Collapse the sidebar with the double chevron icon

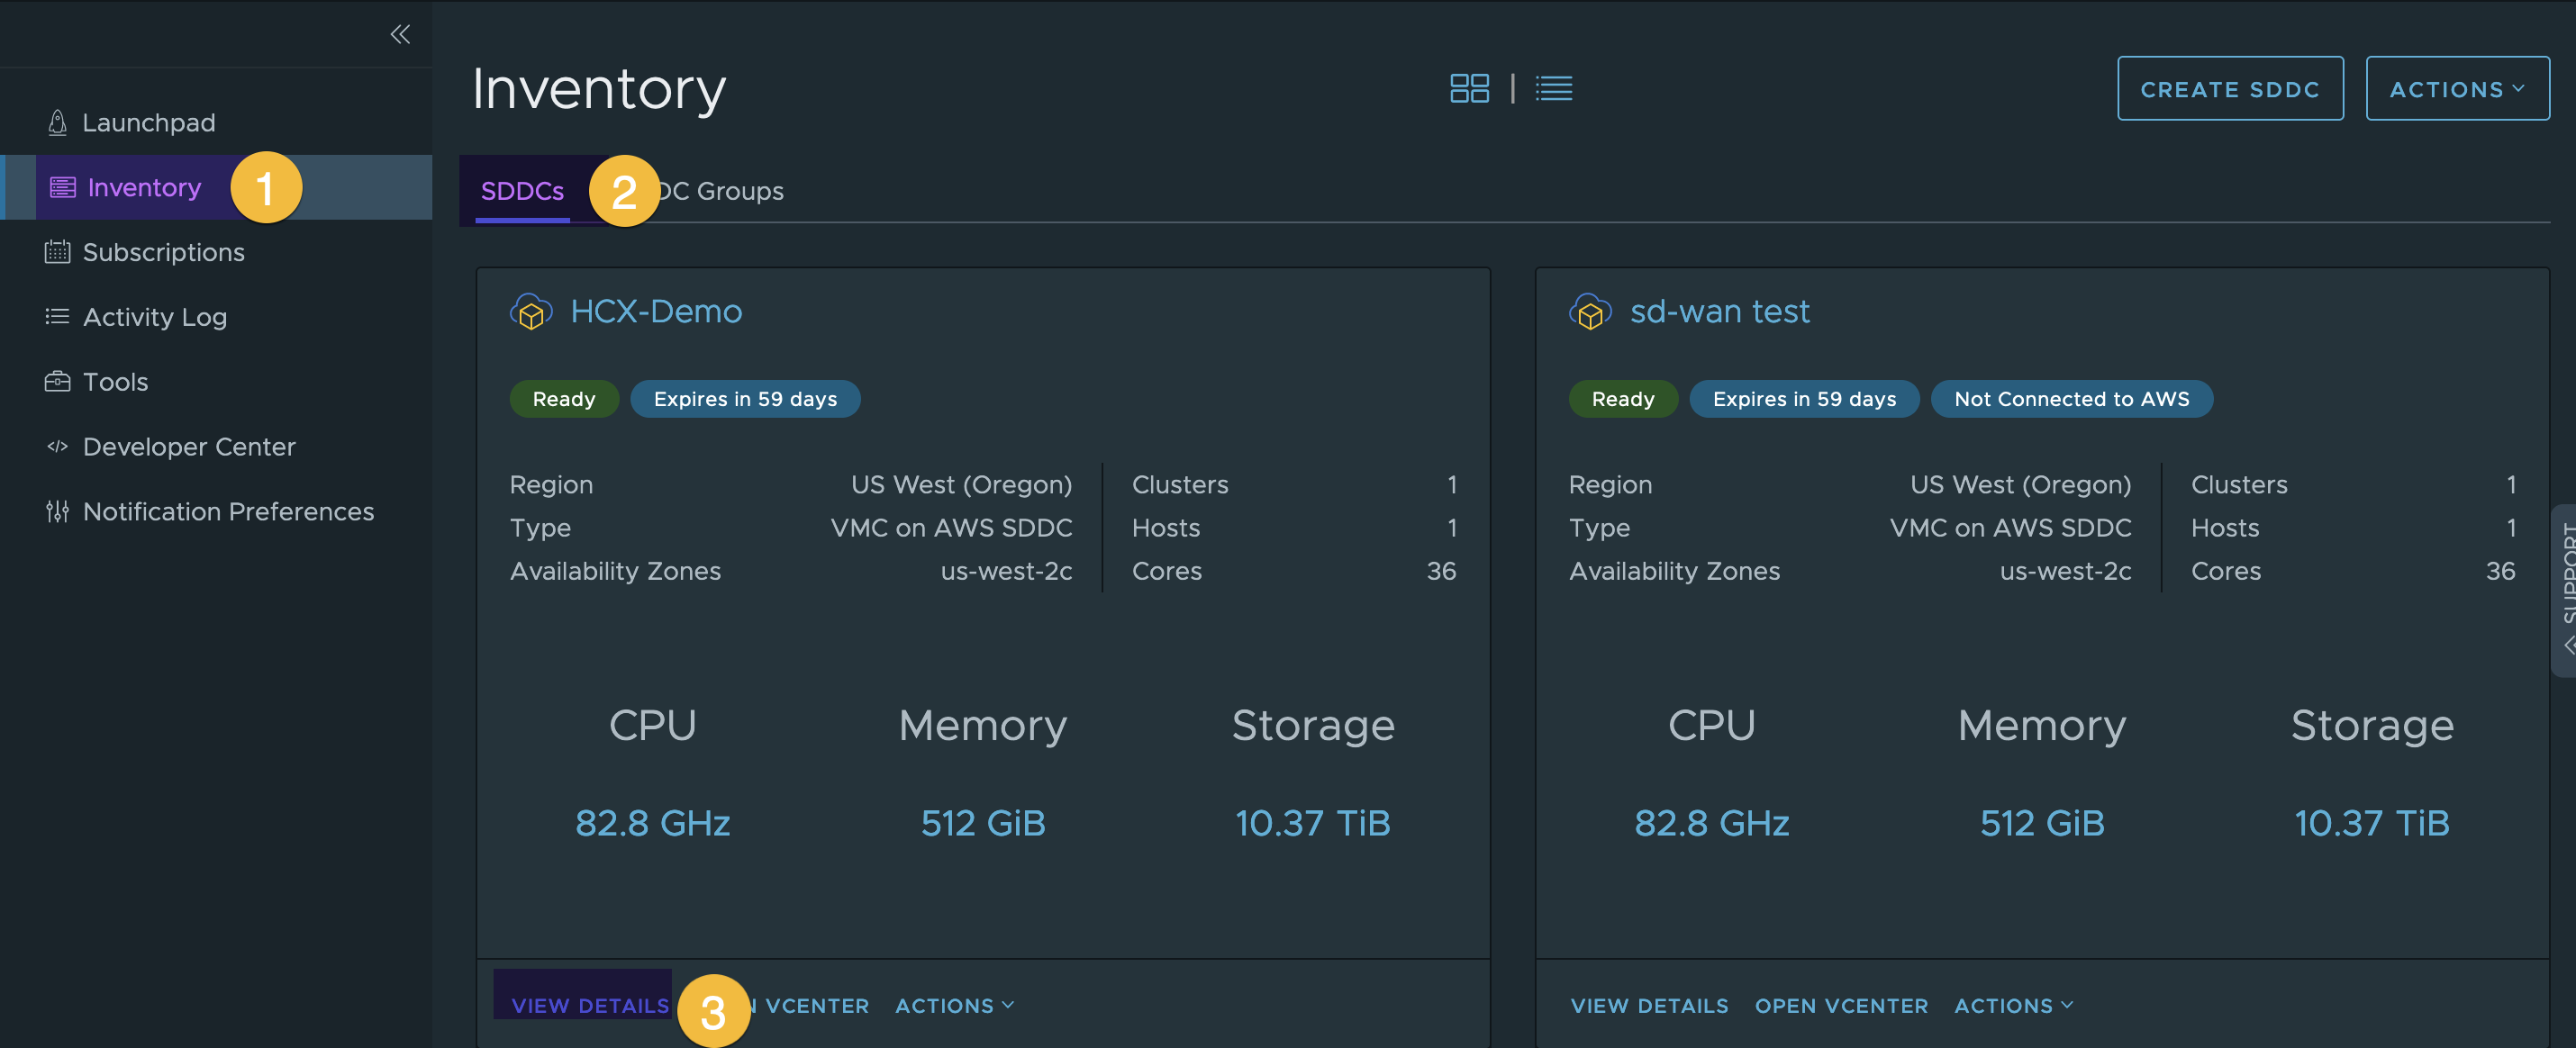[400, 35]
